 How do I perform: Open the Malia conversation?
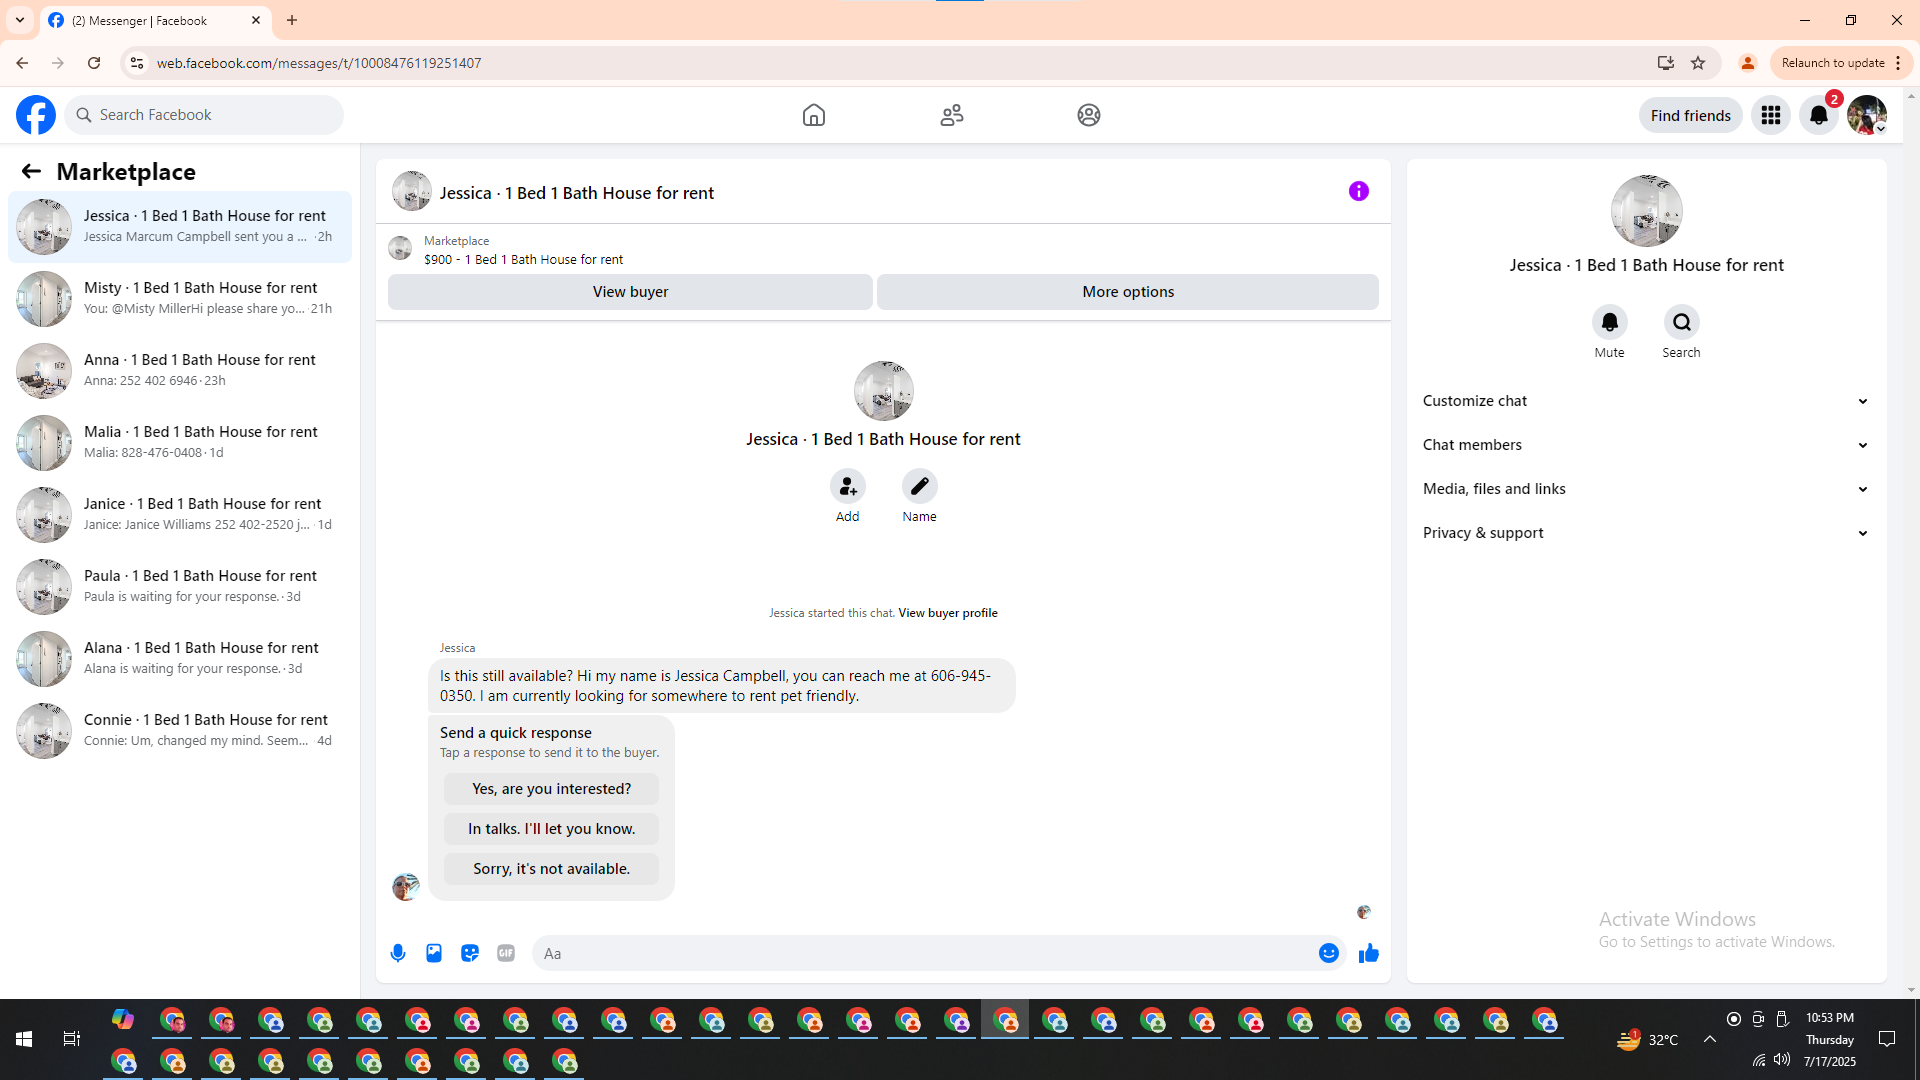coord(180,443)
